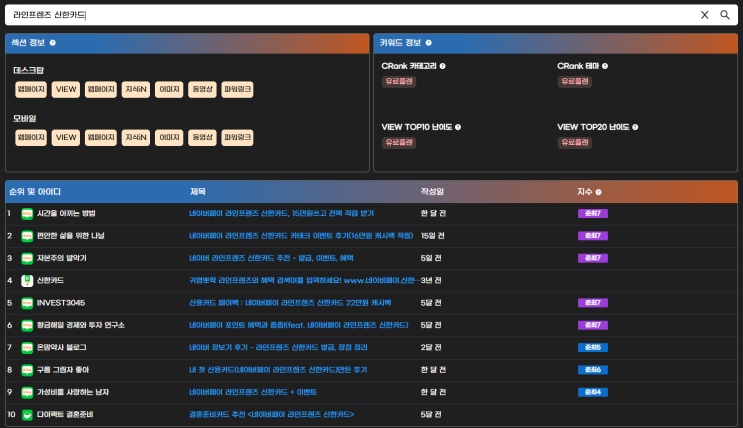
Task: Click blog icon for 편안한 삶을 위한 나날
Action: click(27, 236)
